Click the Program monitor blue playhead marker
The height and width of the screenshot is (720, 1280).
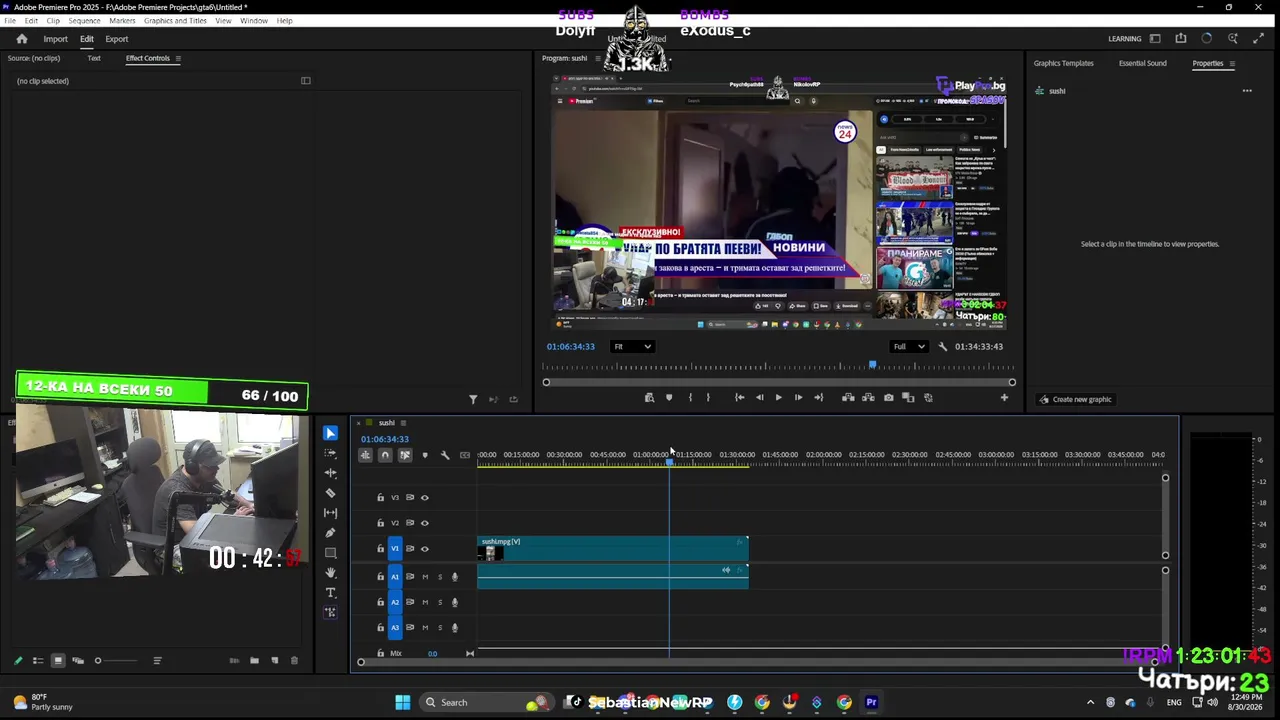[872, 366]
